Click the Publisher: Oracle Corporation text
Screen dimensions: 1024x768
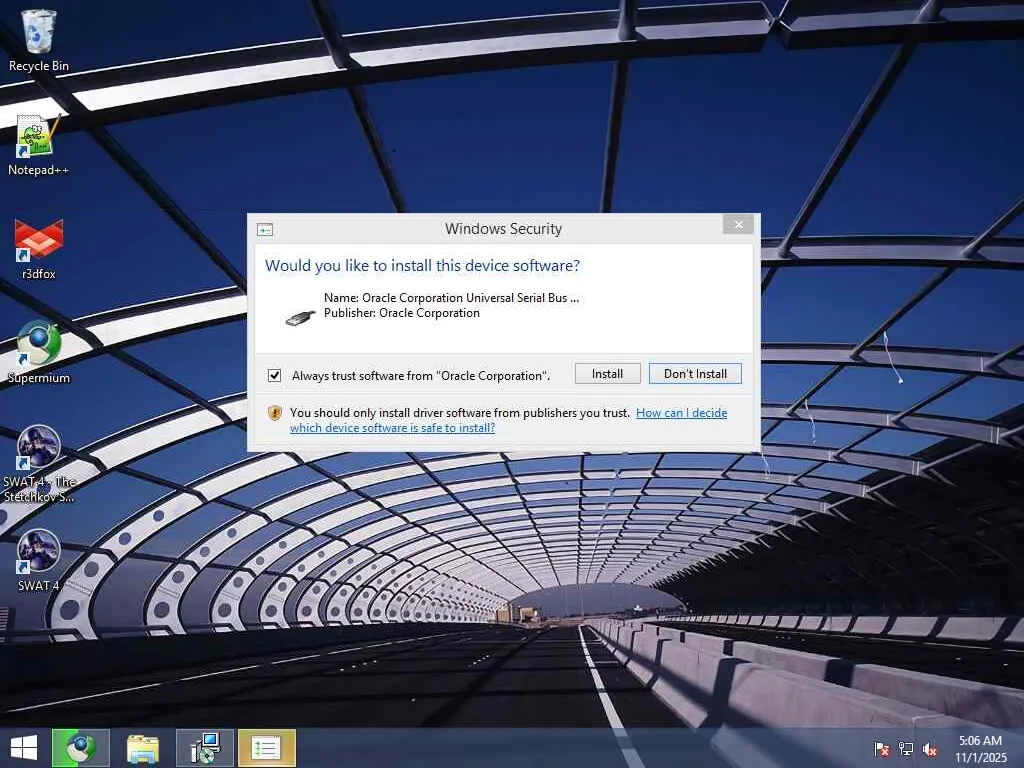click(402, 313)
